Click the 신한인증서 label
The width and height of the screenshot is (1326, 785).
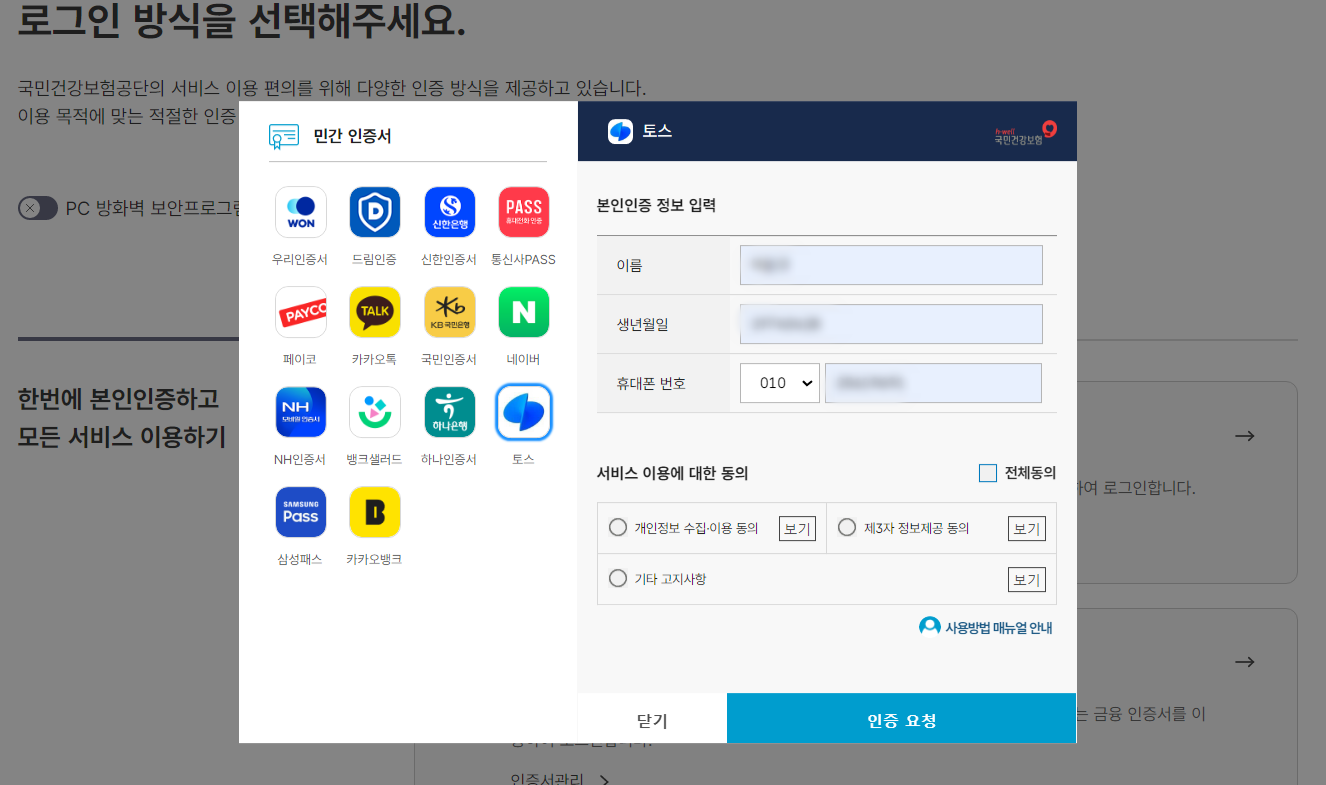449,259
